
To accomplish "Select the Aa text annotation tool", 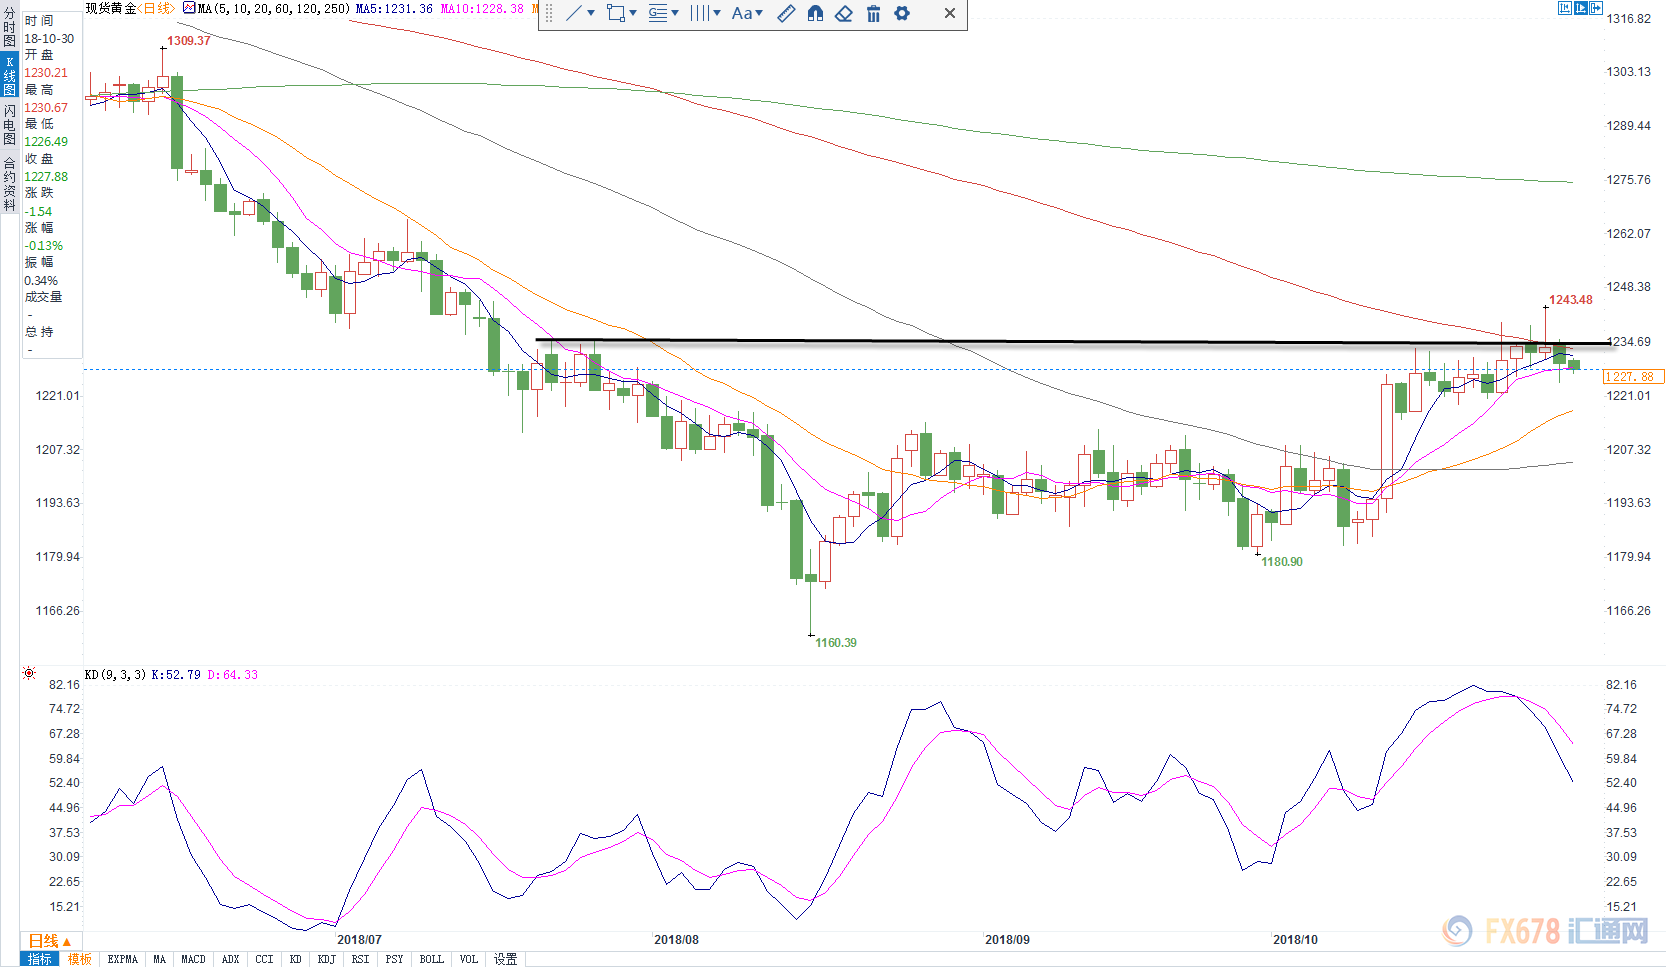I will (x=742, y=13).
